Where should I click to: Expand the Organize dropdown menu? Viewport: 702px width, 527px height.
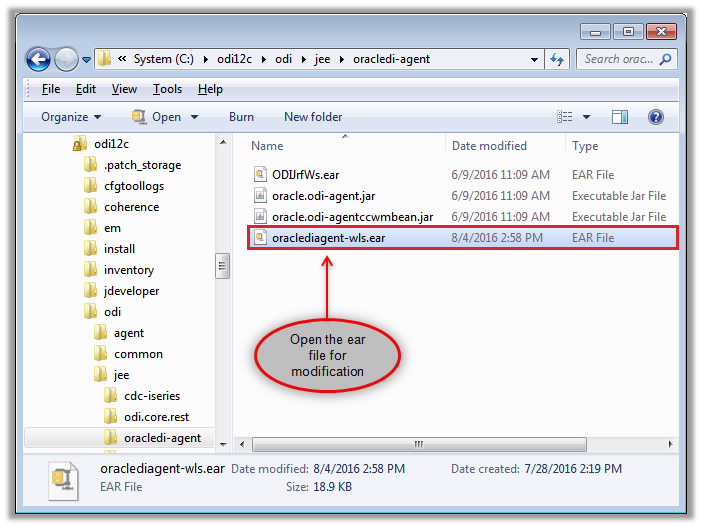tap(70, 117)
